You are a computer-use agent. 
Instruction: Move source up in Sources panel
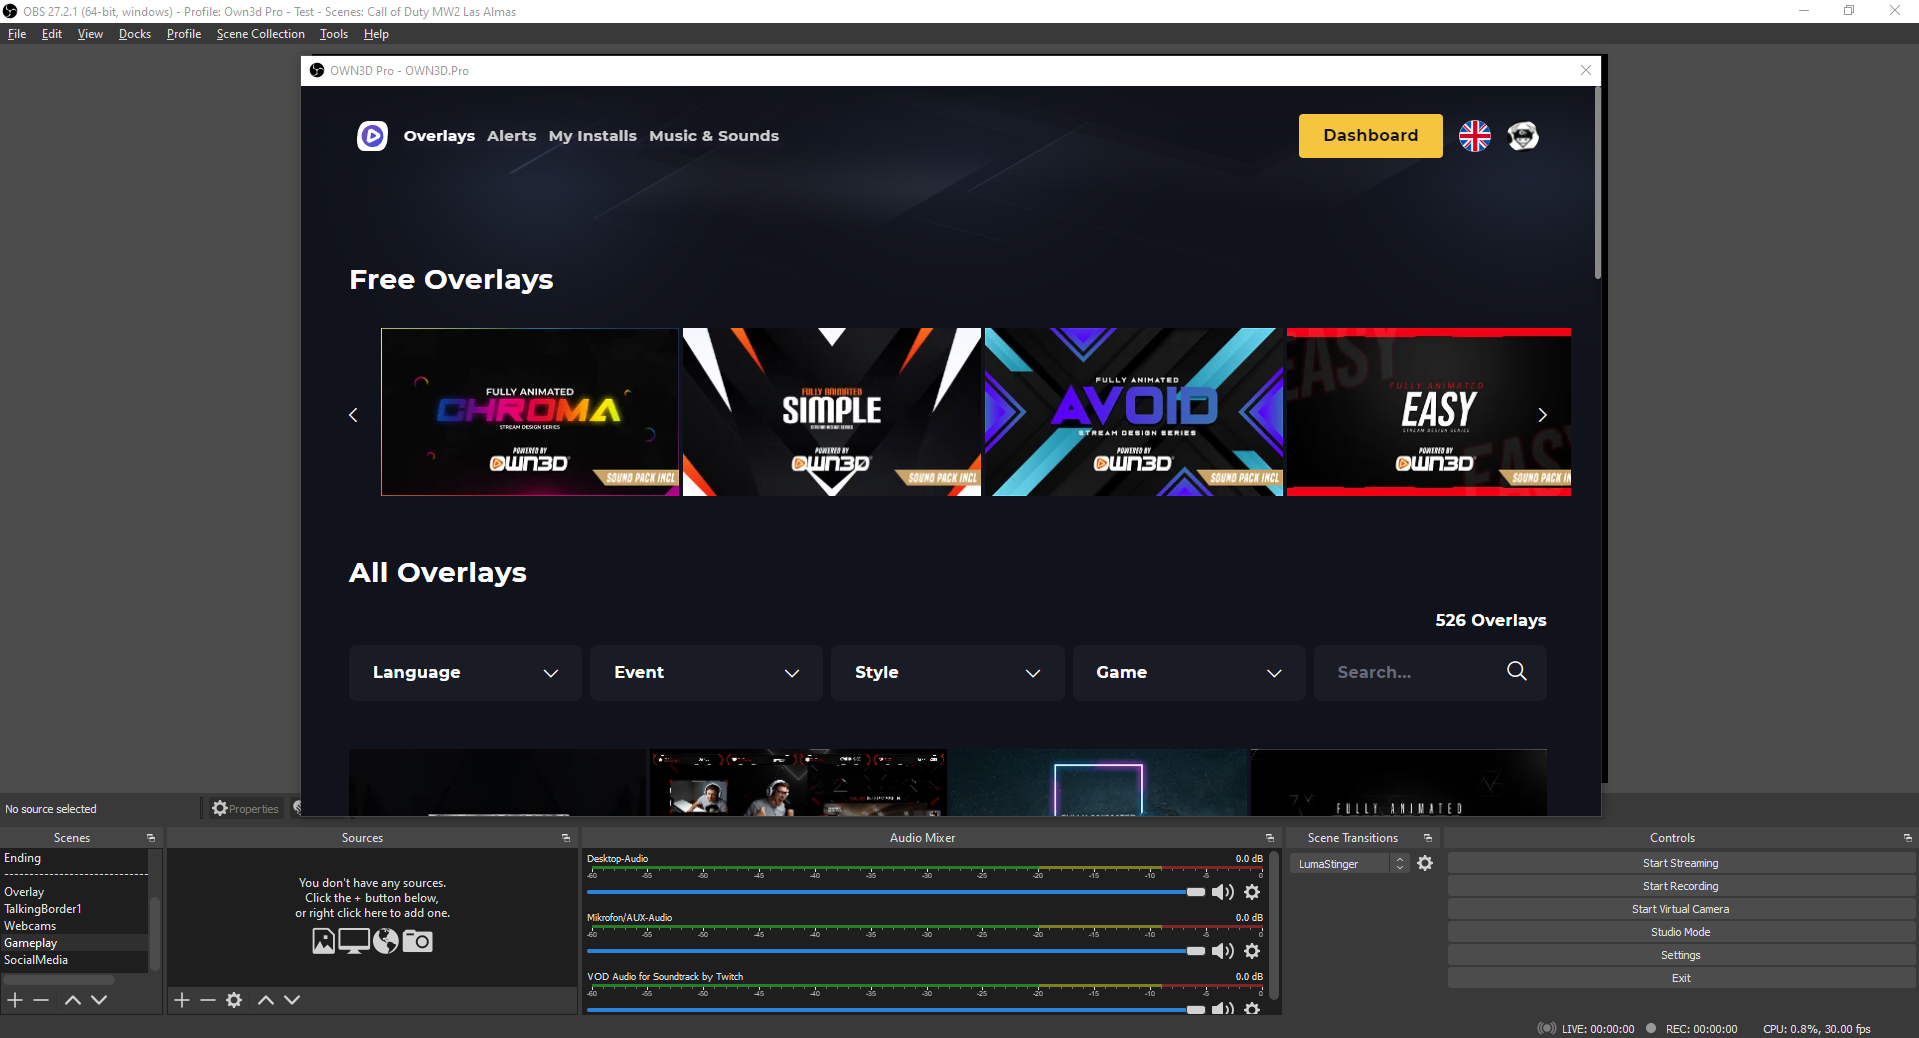266,1000
